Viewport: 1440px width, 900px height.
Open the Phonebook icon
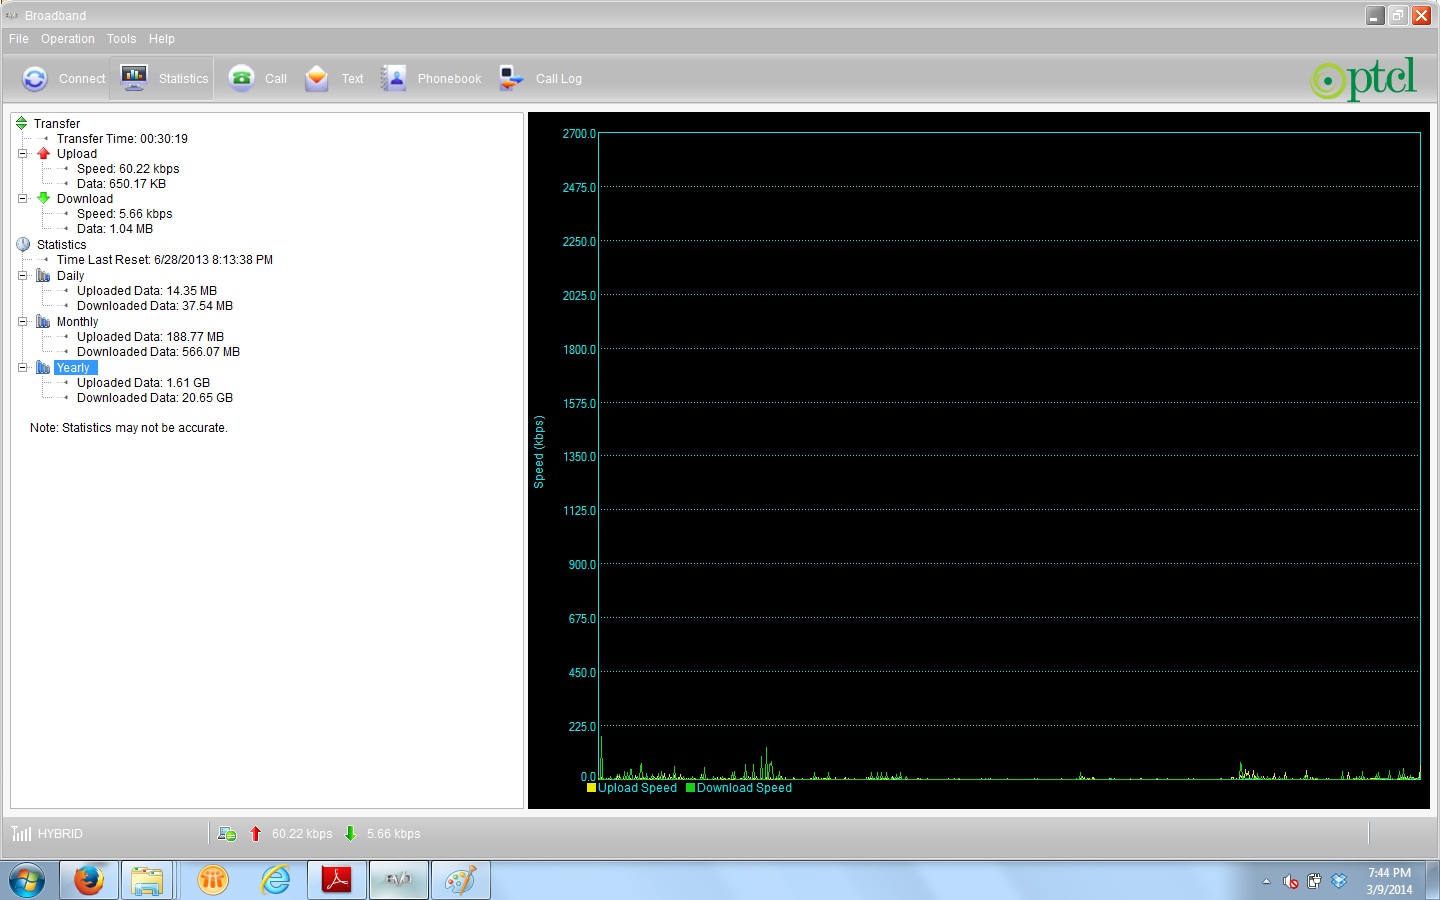click(x=394, y=78)
